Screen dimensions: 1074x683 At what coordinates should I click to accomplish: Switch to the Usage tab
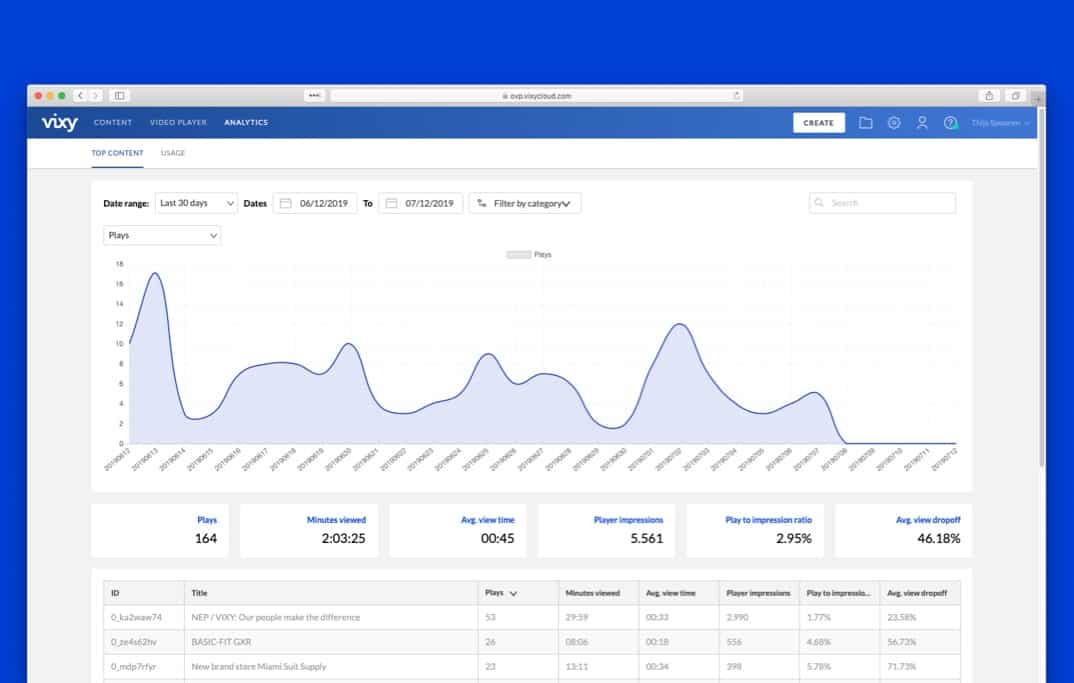173,153
